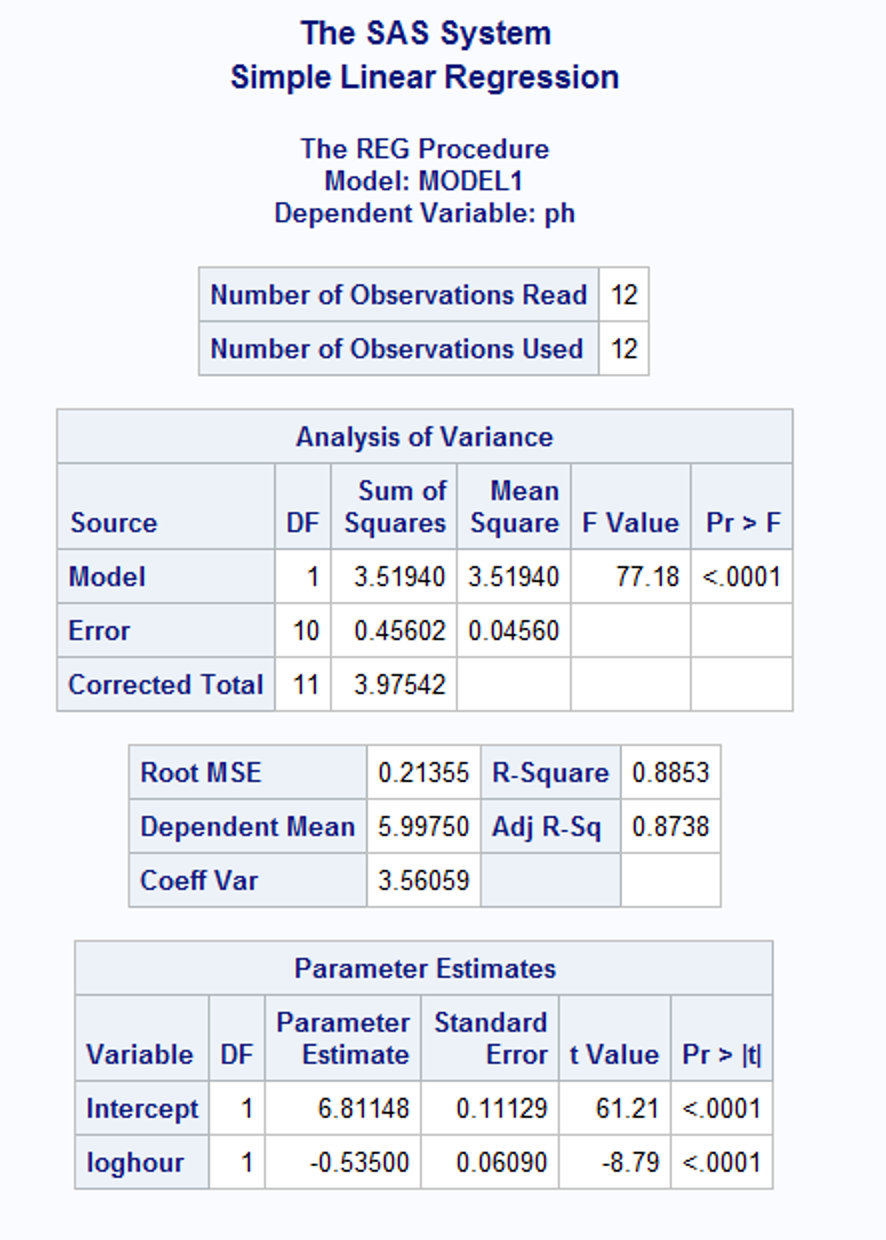Select the loghour estimate -0.53500
The image size is (886, 1240).
[360, 1163]
